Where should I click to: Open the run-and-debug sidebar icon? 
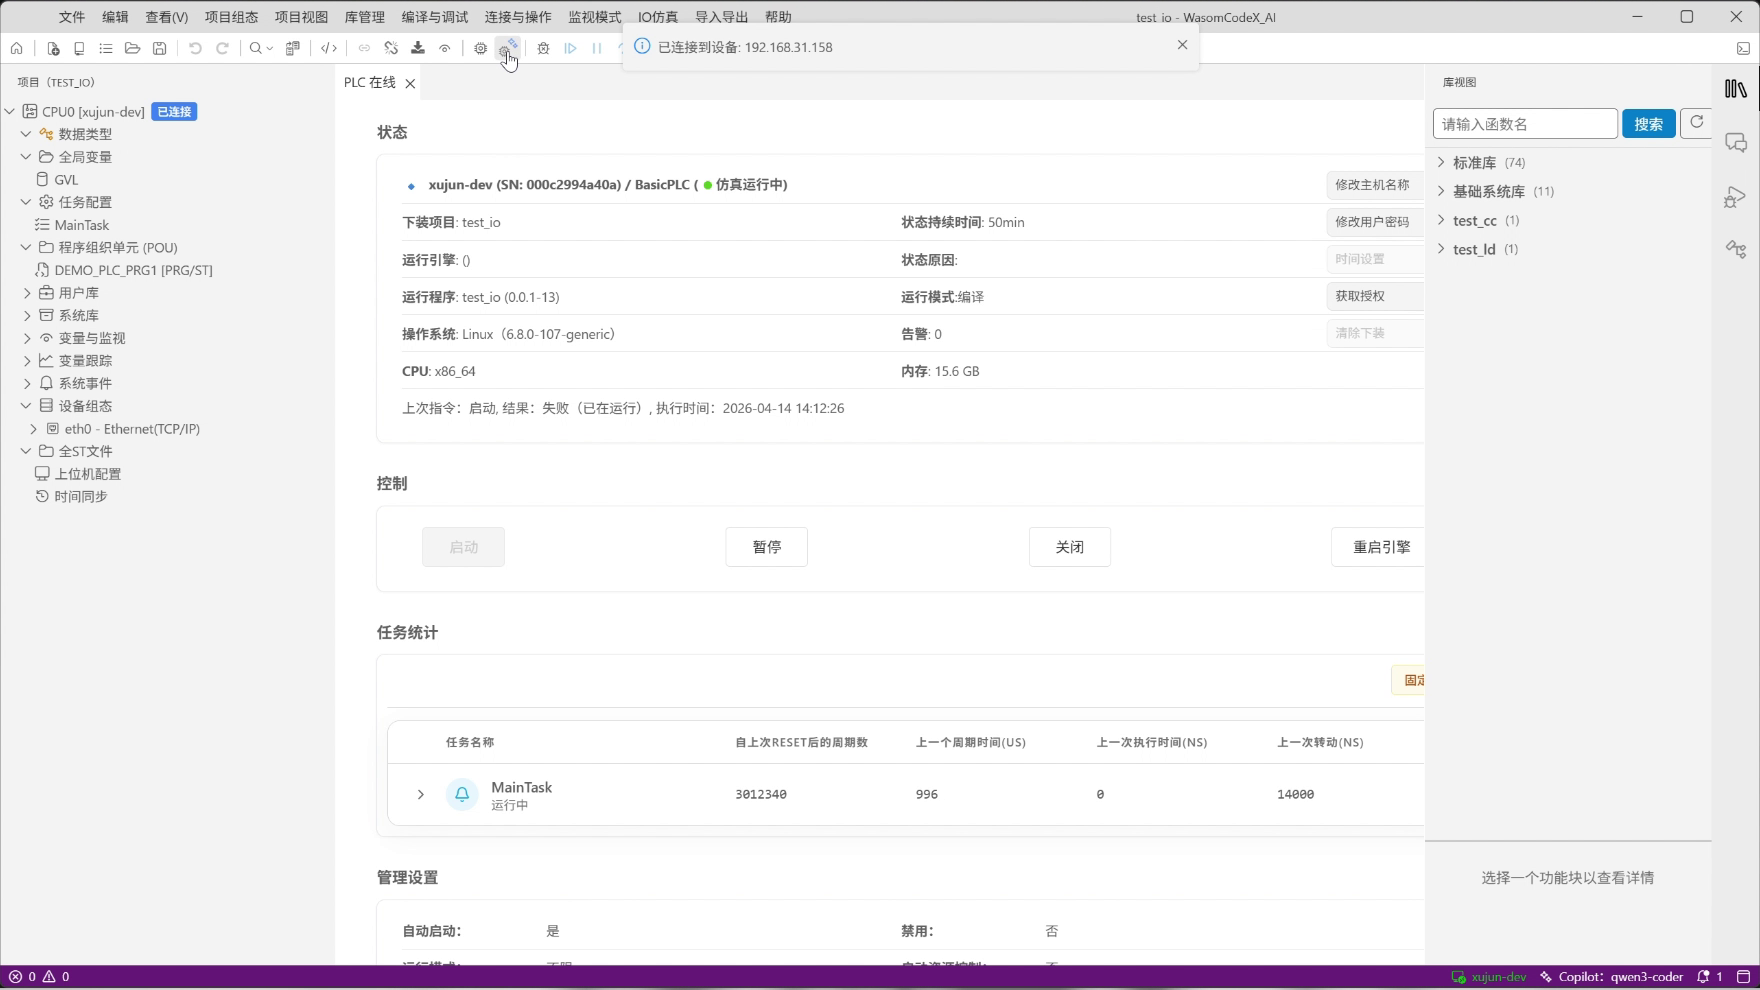point(1736,197)
